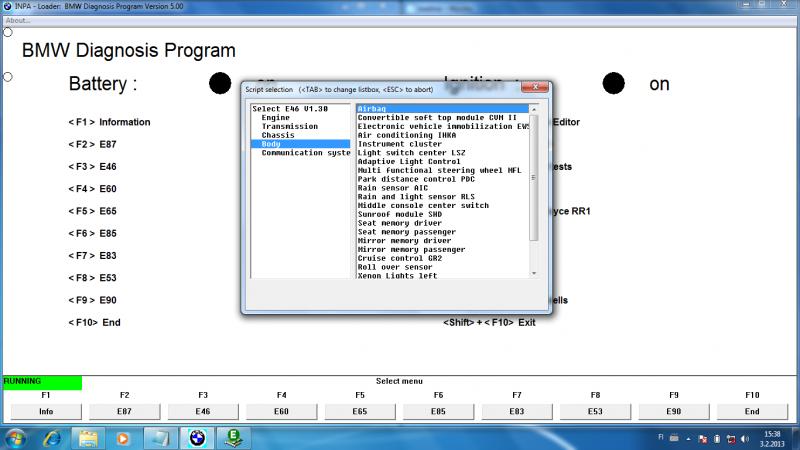Select Engine in the category tree

[275, 118]
